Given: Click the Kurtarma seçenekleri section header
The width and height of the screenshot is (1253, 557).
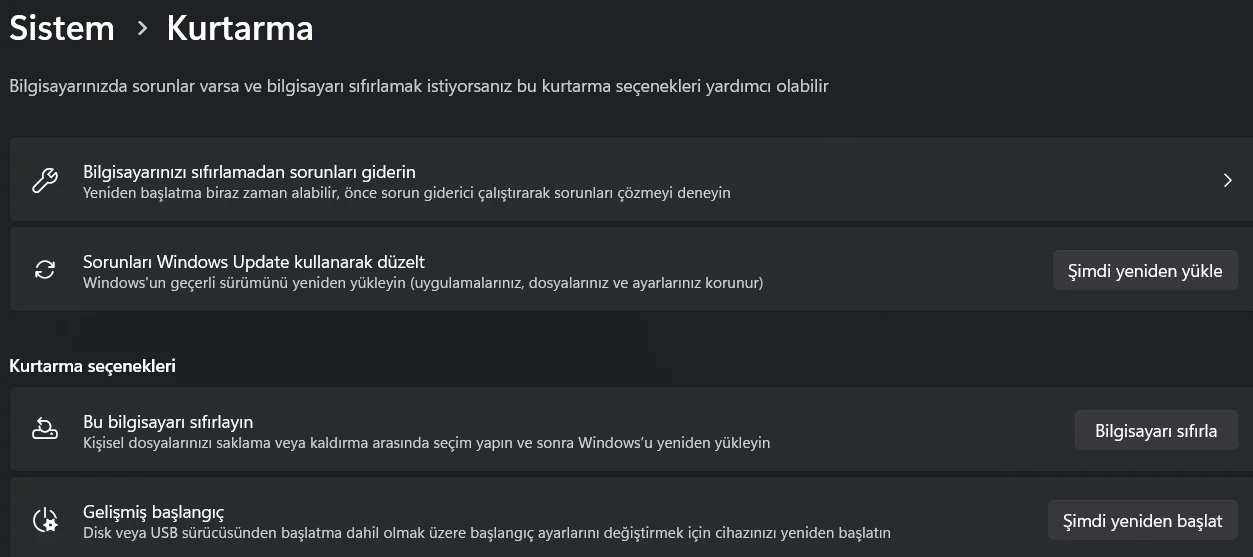Looking at the screenshot, I should 93,366.
